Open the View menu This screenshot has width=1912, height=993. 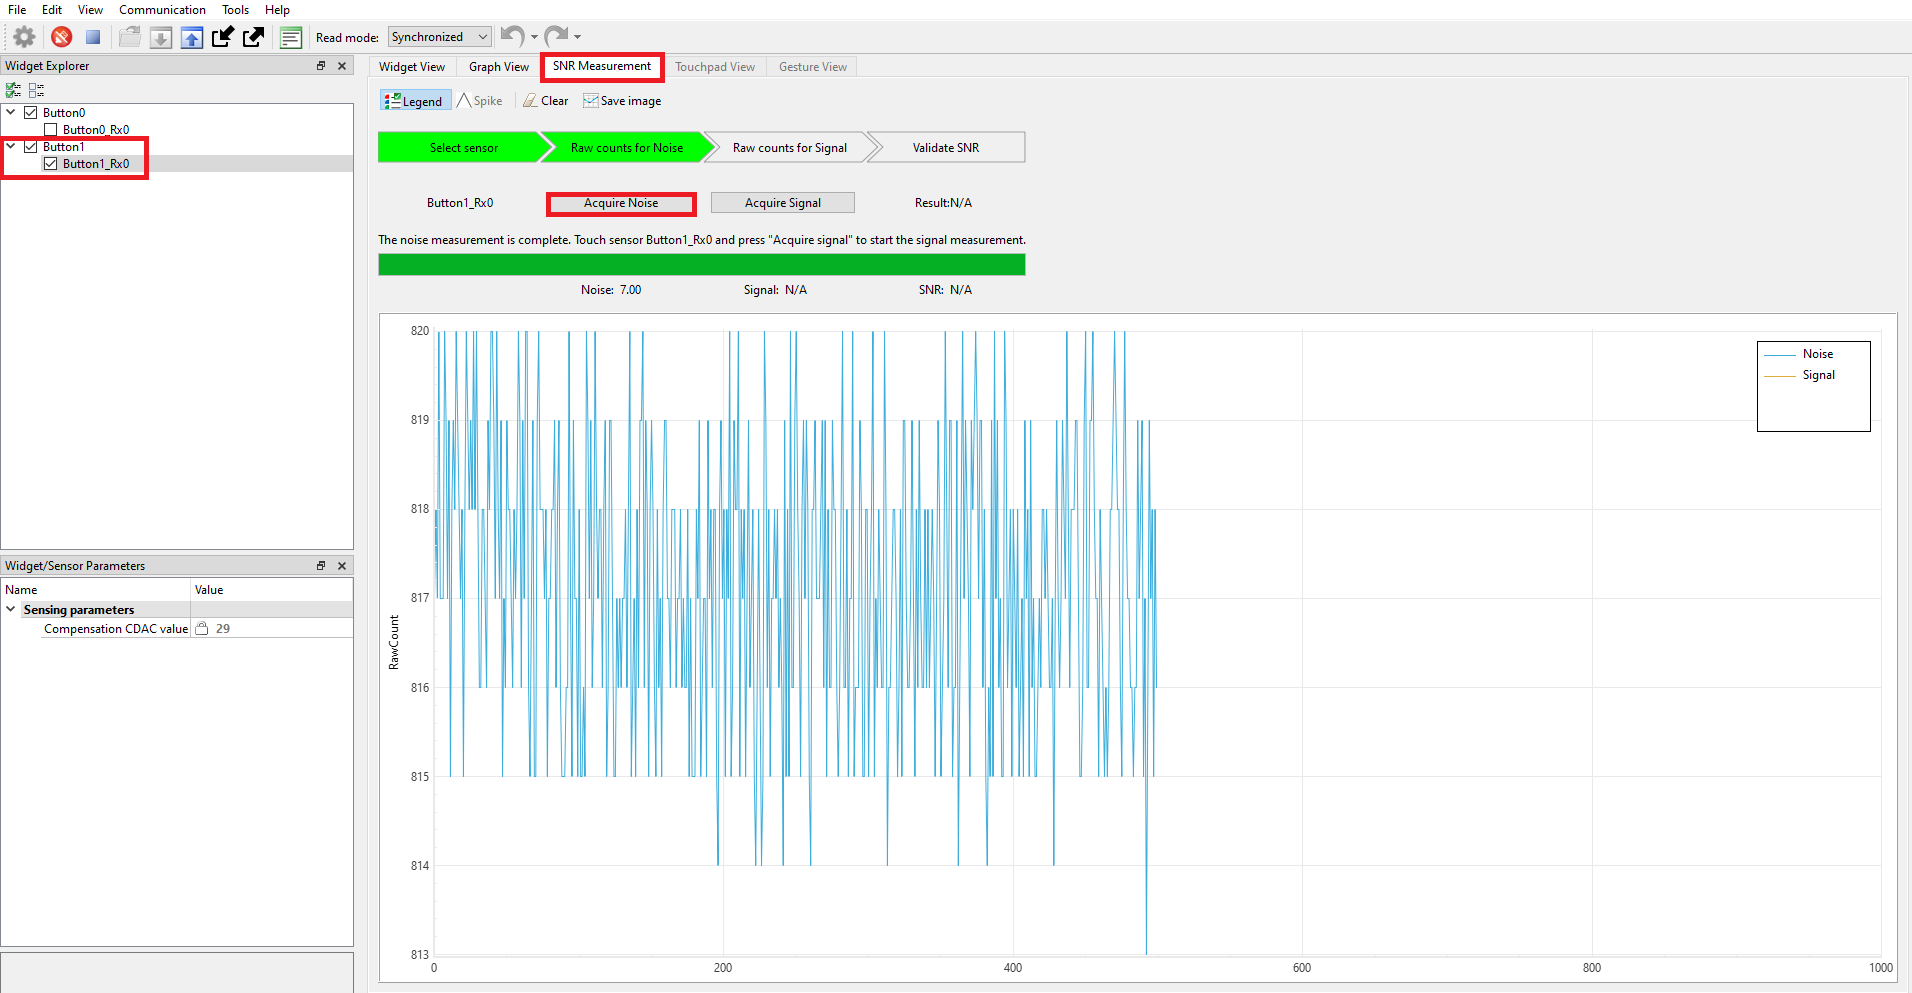pyautogui.click(x=90, y=10)
